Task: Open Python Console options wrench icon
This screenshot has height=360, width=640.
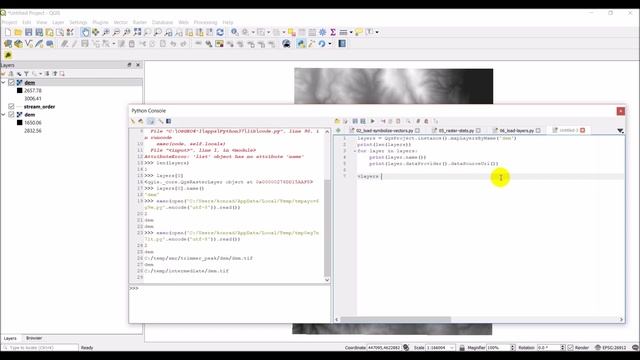Action: [x=161, y=121]
